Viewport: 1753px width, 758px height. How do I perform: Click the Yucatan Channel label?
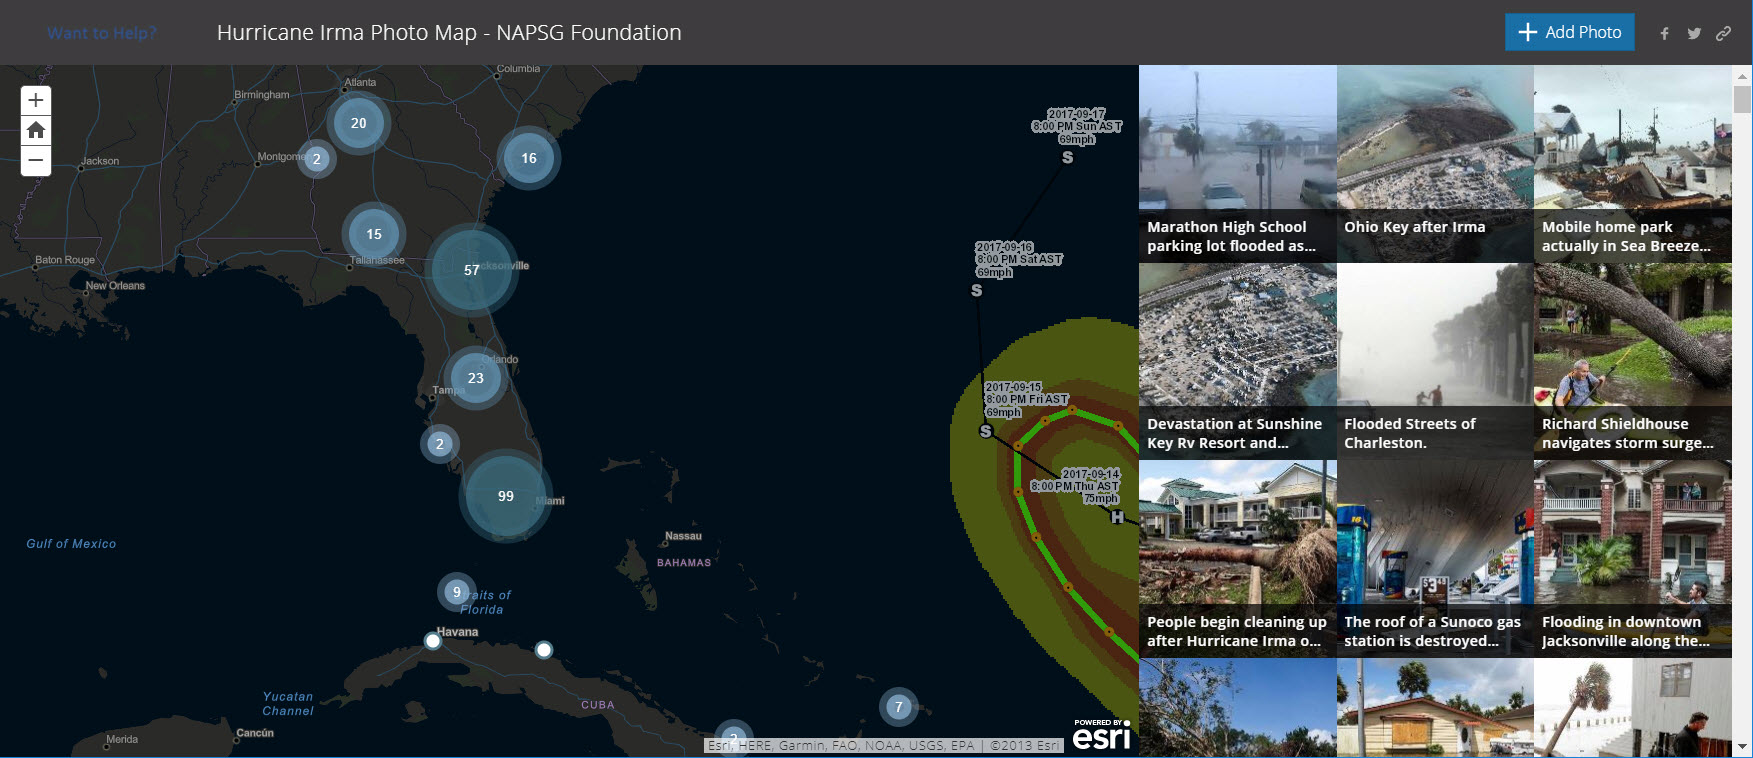tap(288, 704)
